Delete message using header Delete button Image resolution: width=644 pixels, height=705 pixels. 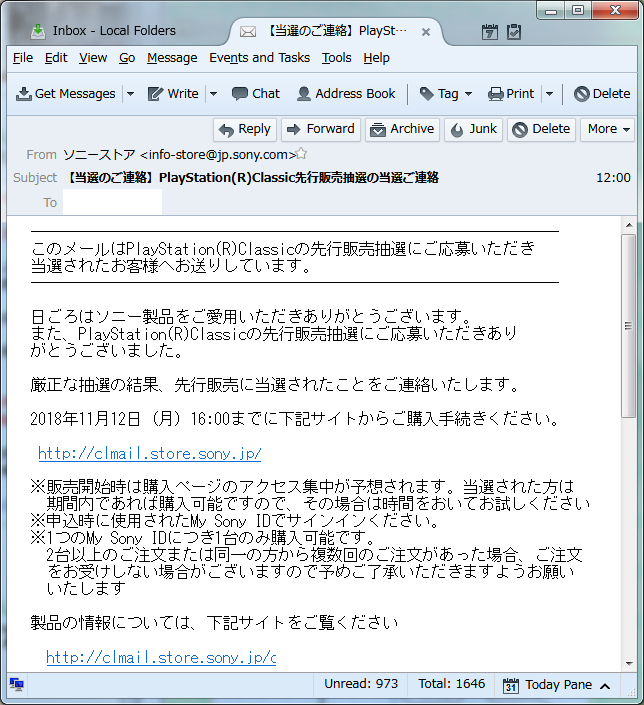pos(541,129)
